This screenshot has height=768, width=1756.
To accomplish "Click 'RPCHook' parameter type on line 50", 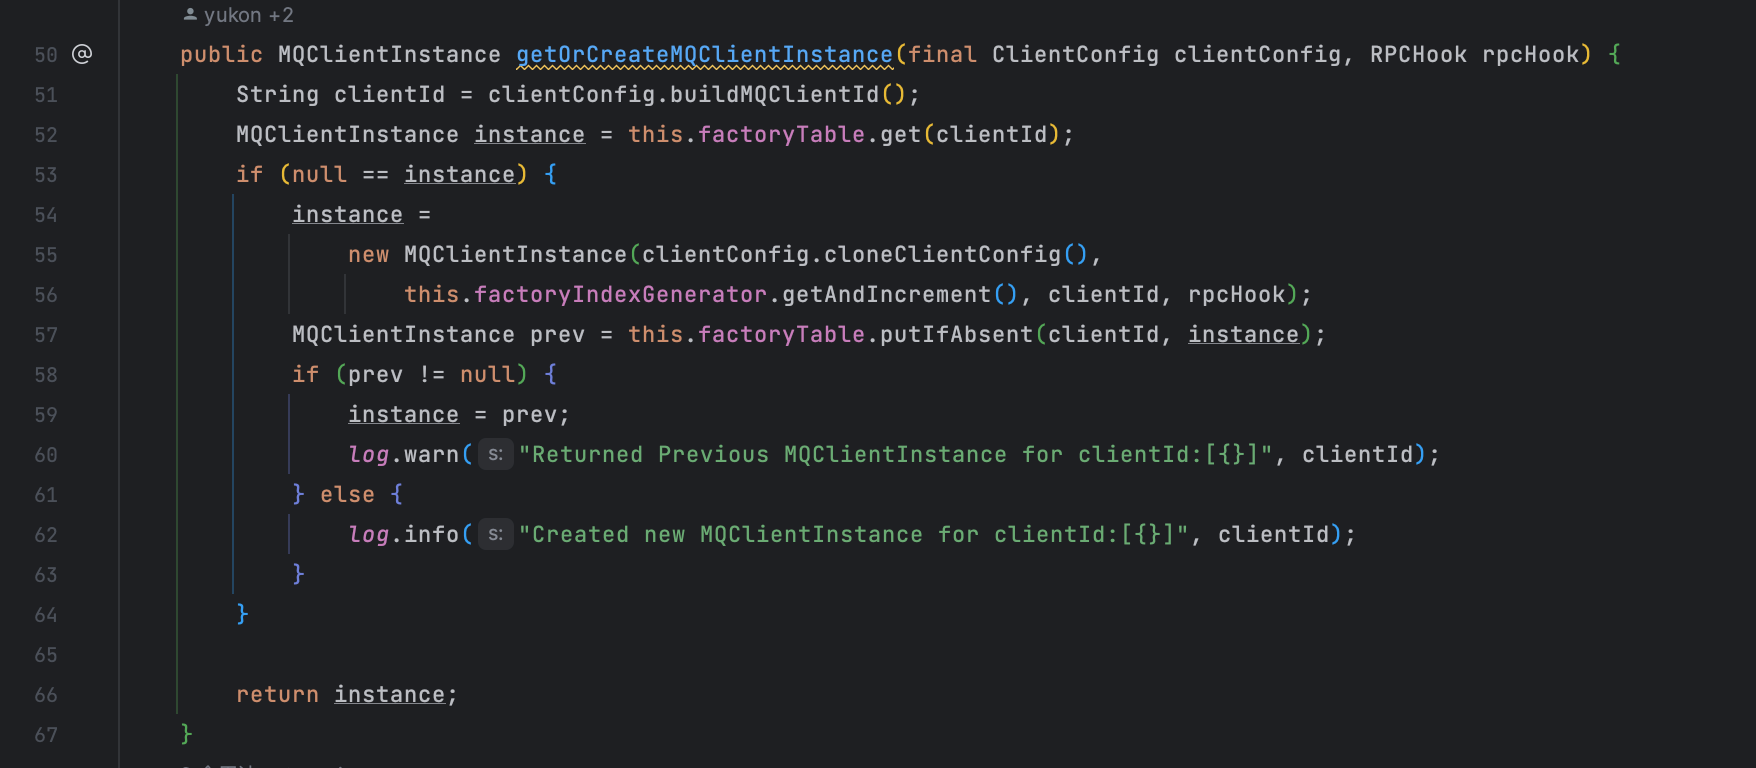I will [1418, 54].
